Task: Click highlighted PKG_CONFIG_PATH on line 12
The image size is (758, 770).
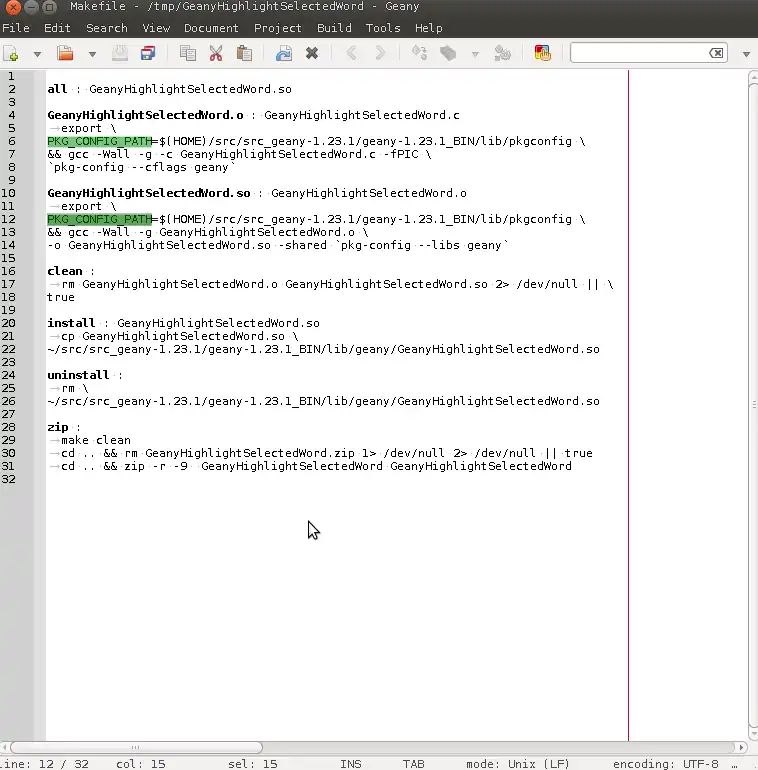Action: [100, 219]
